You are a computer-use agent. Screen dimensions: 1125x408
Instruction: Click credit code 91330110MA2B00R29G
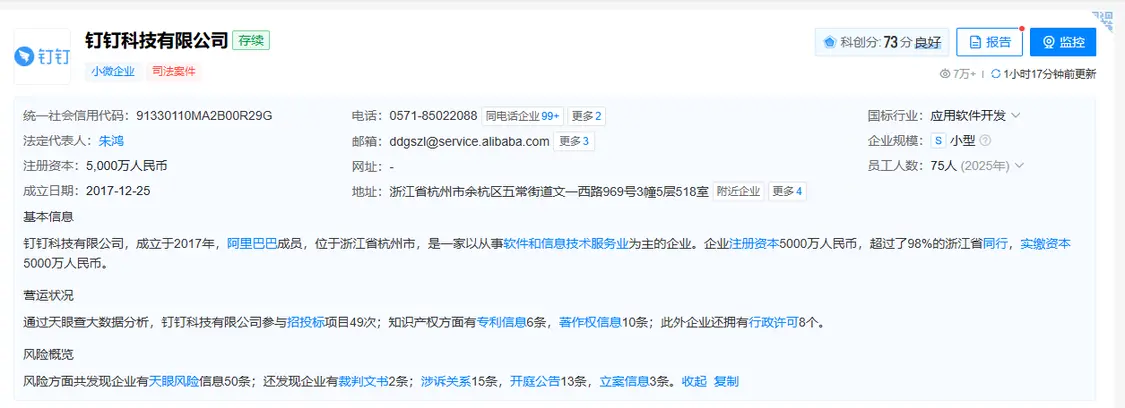(204, 115)
